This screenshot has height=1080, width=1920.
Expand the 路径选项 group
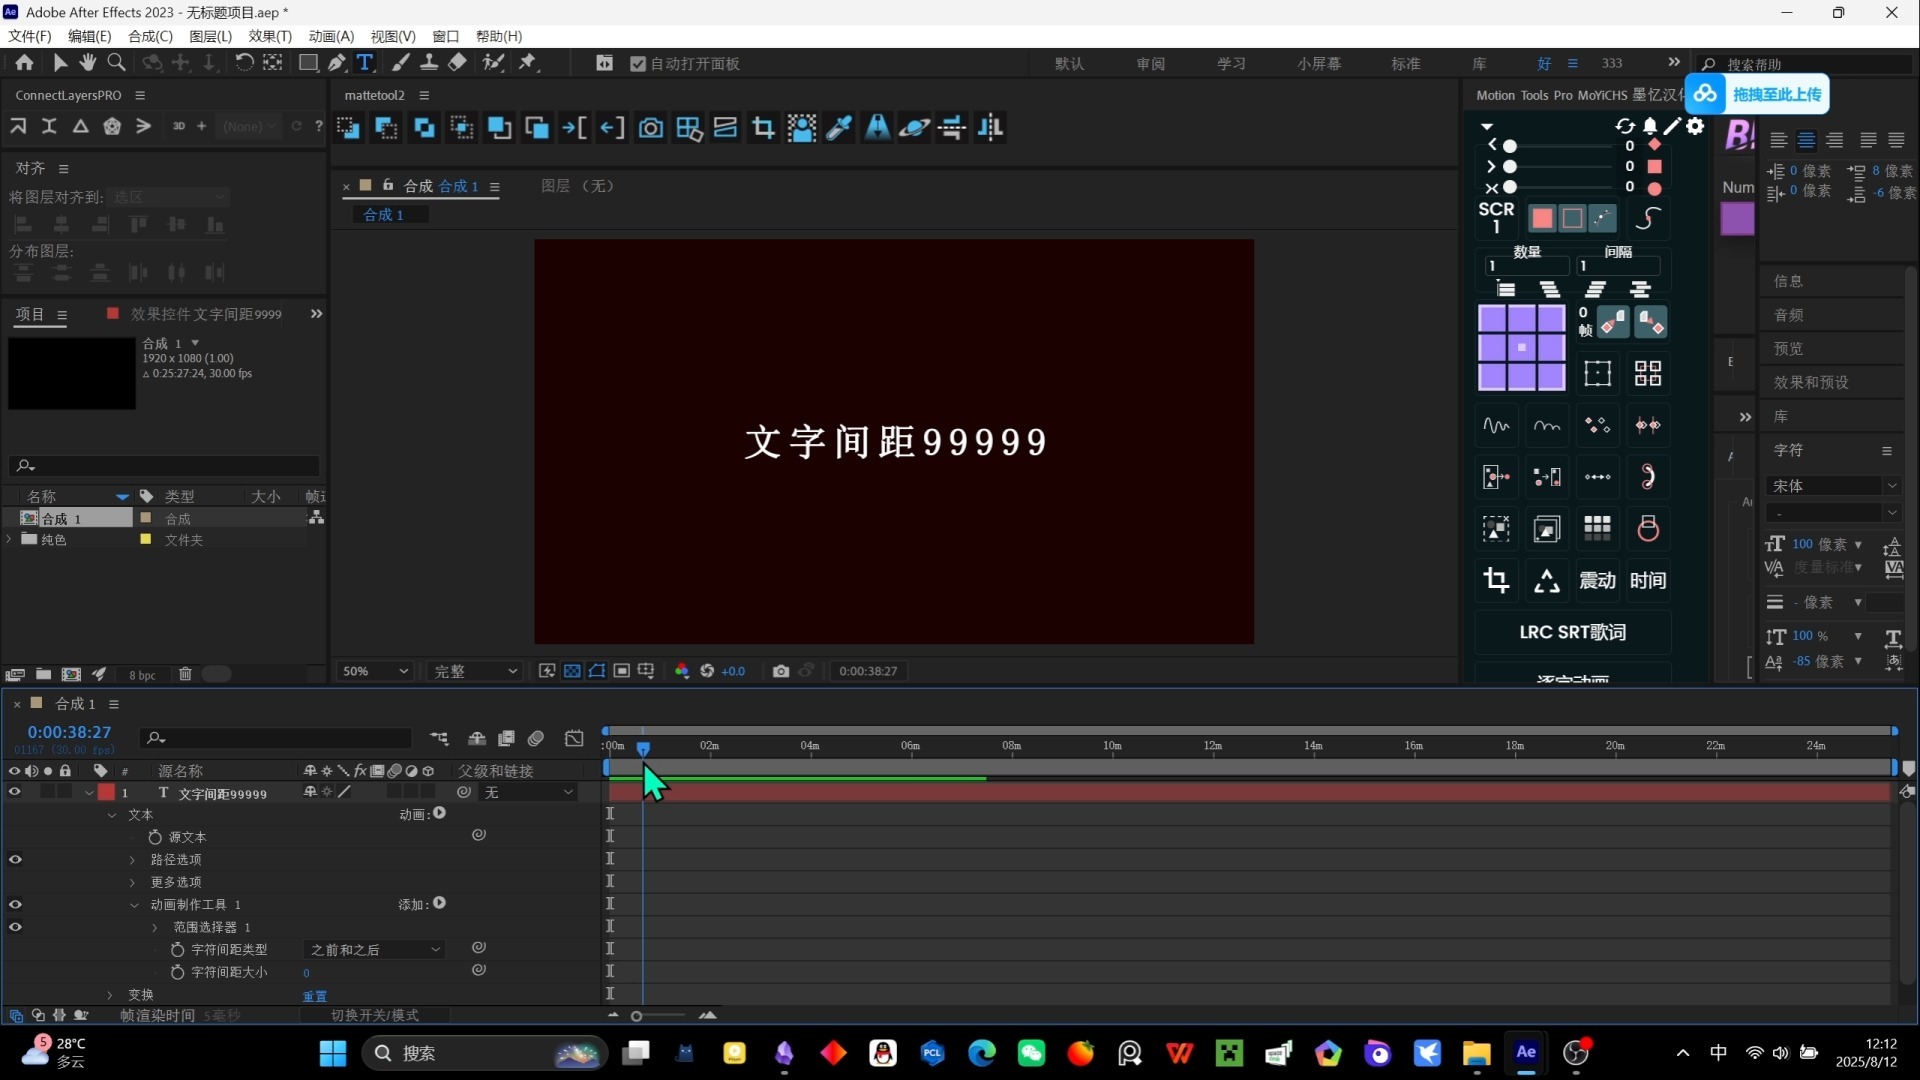coord(133,860)
